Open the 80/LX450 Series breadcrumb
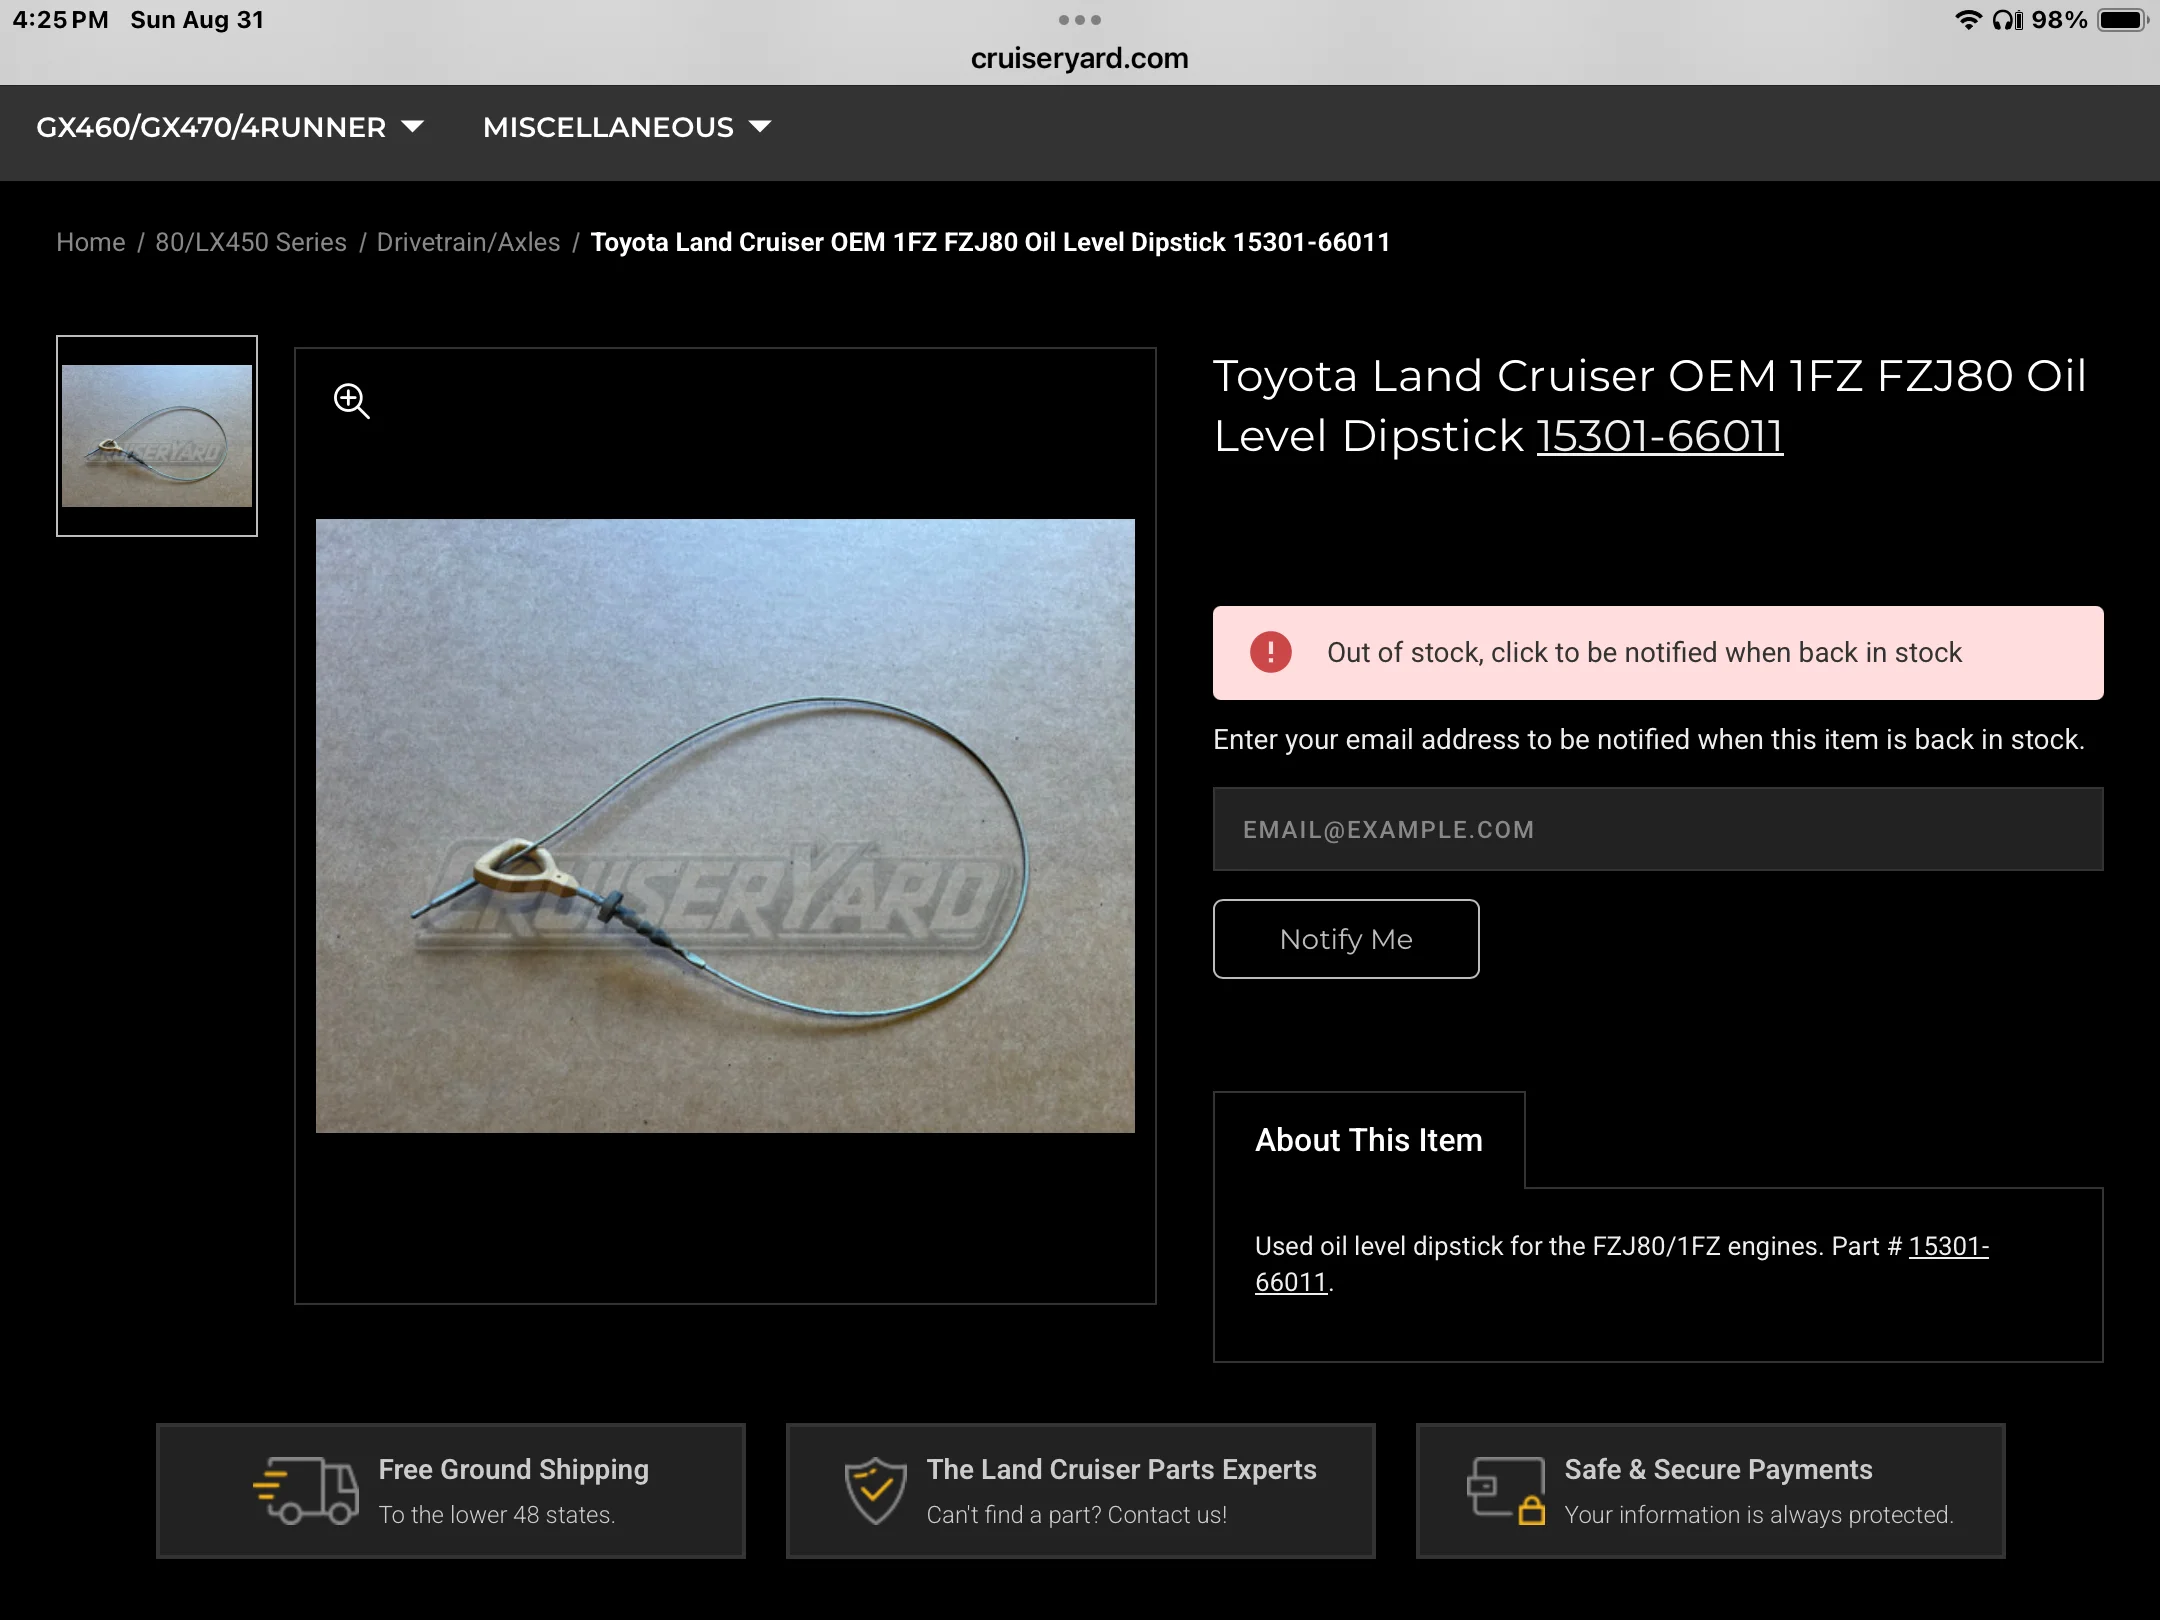Image resolution: width=2160 pixels, height=1620 pixels. click(250, 242)
